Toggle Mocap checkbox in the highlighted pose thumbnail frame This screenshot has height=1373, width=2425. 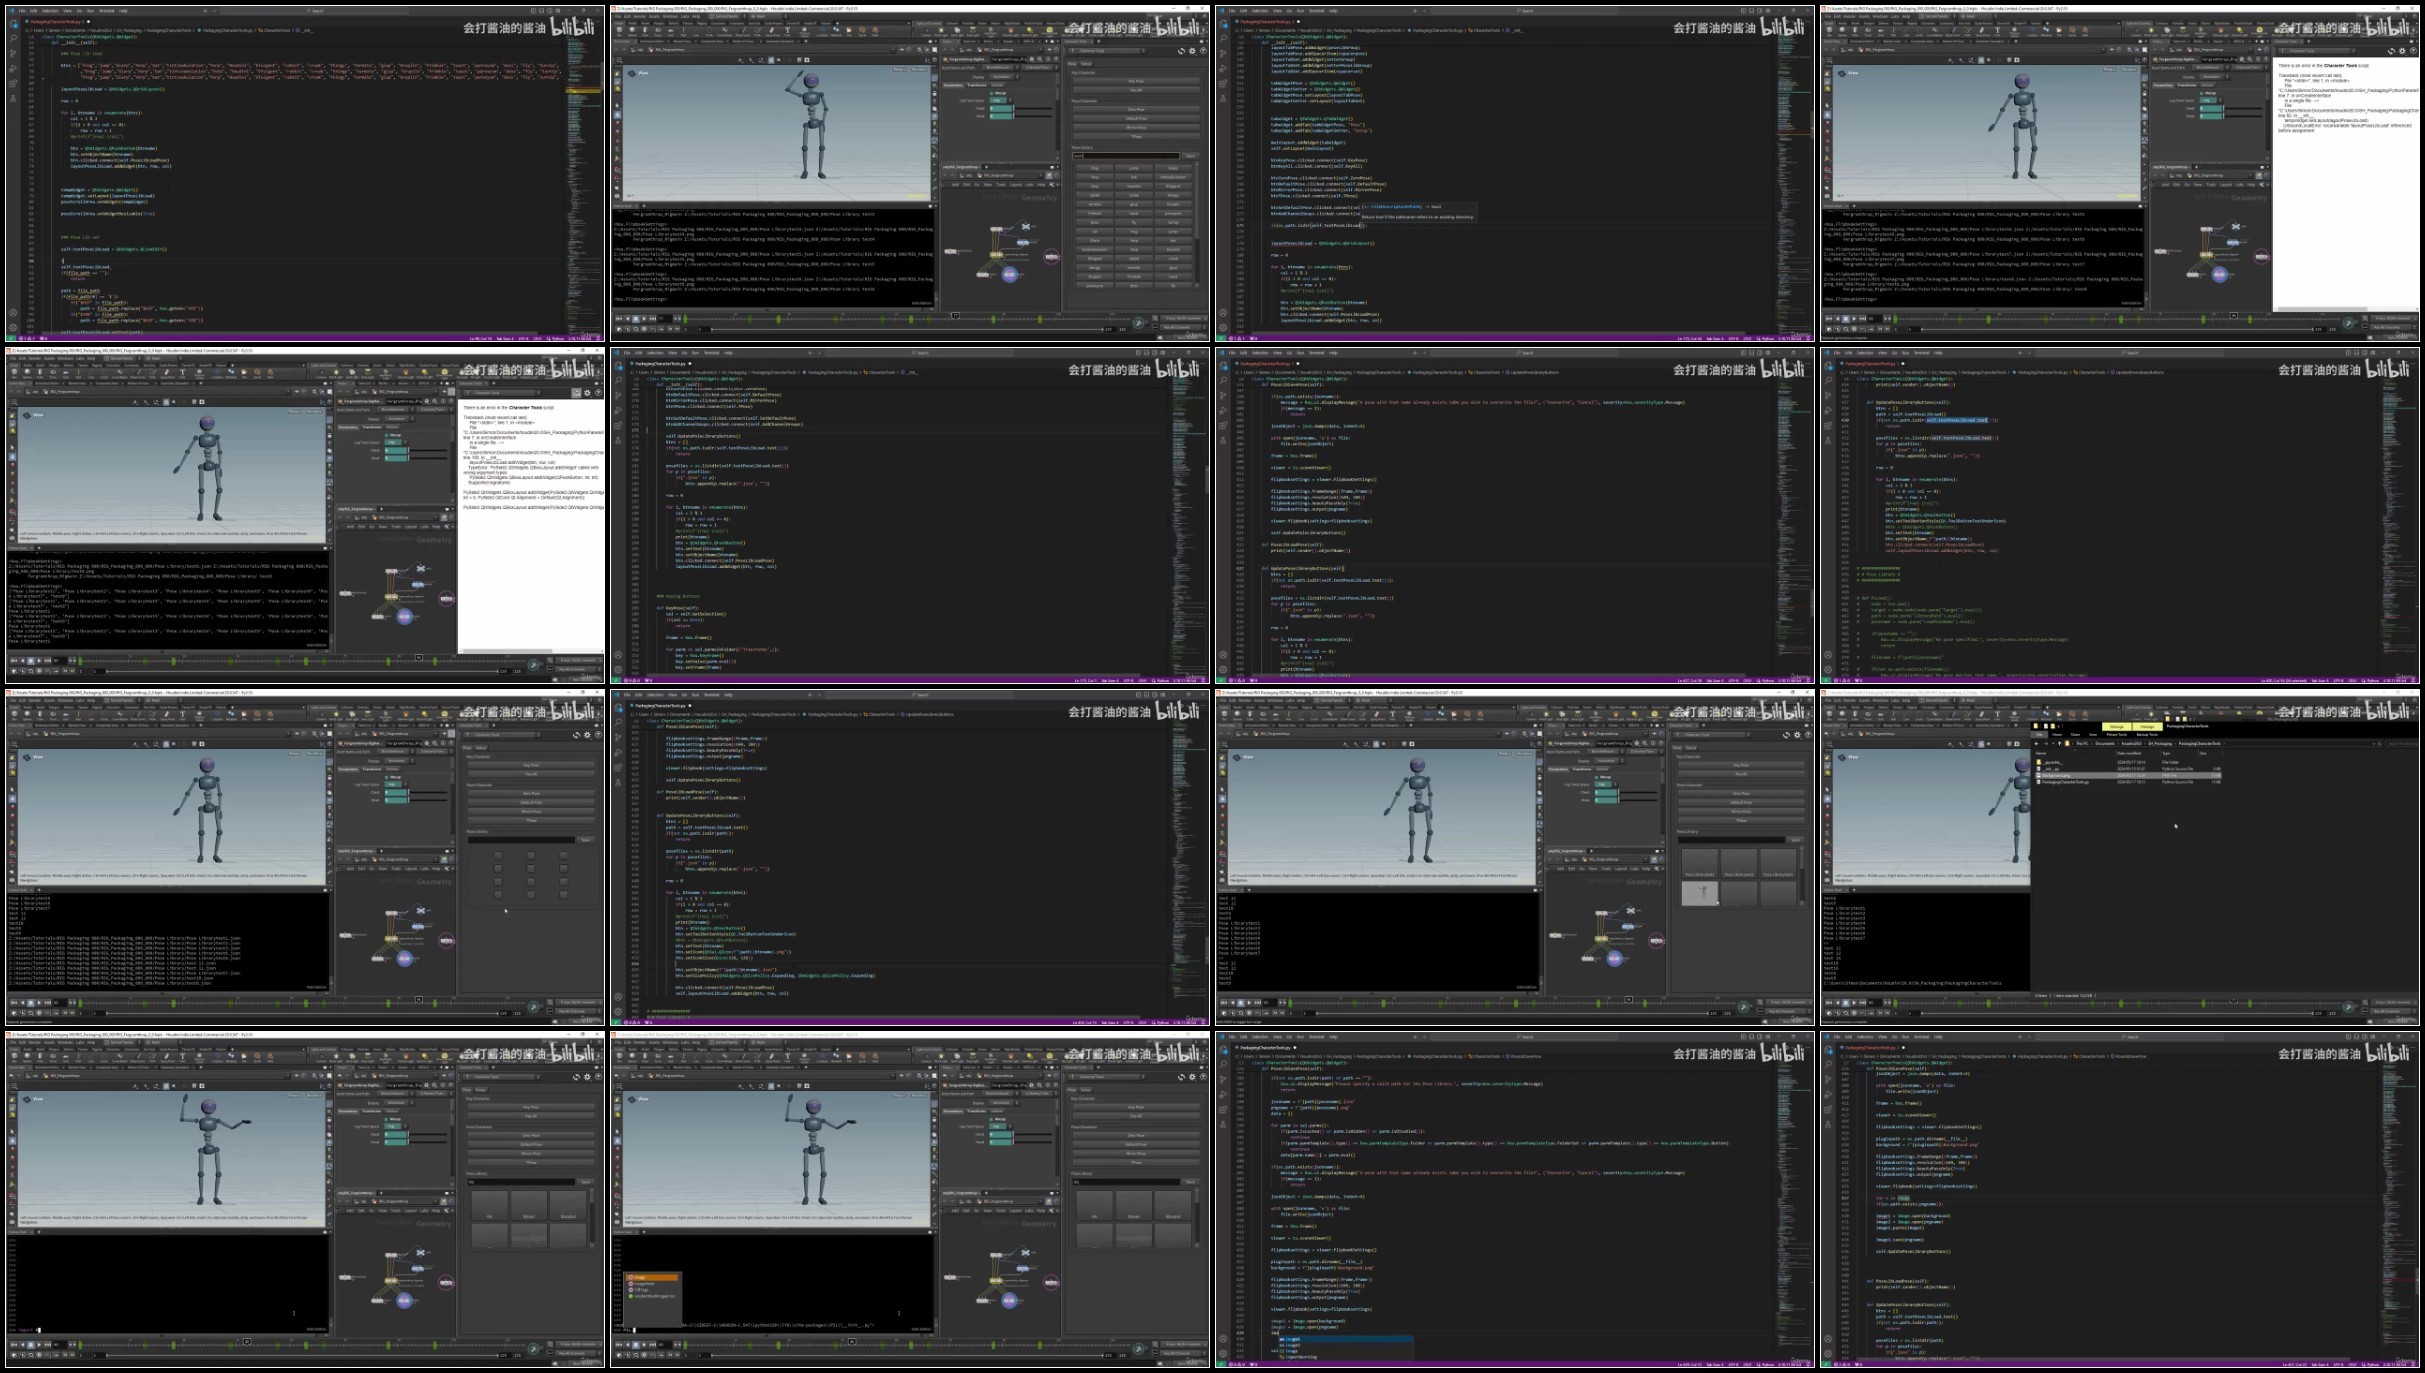pos(1597,777)
